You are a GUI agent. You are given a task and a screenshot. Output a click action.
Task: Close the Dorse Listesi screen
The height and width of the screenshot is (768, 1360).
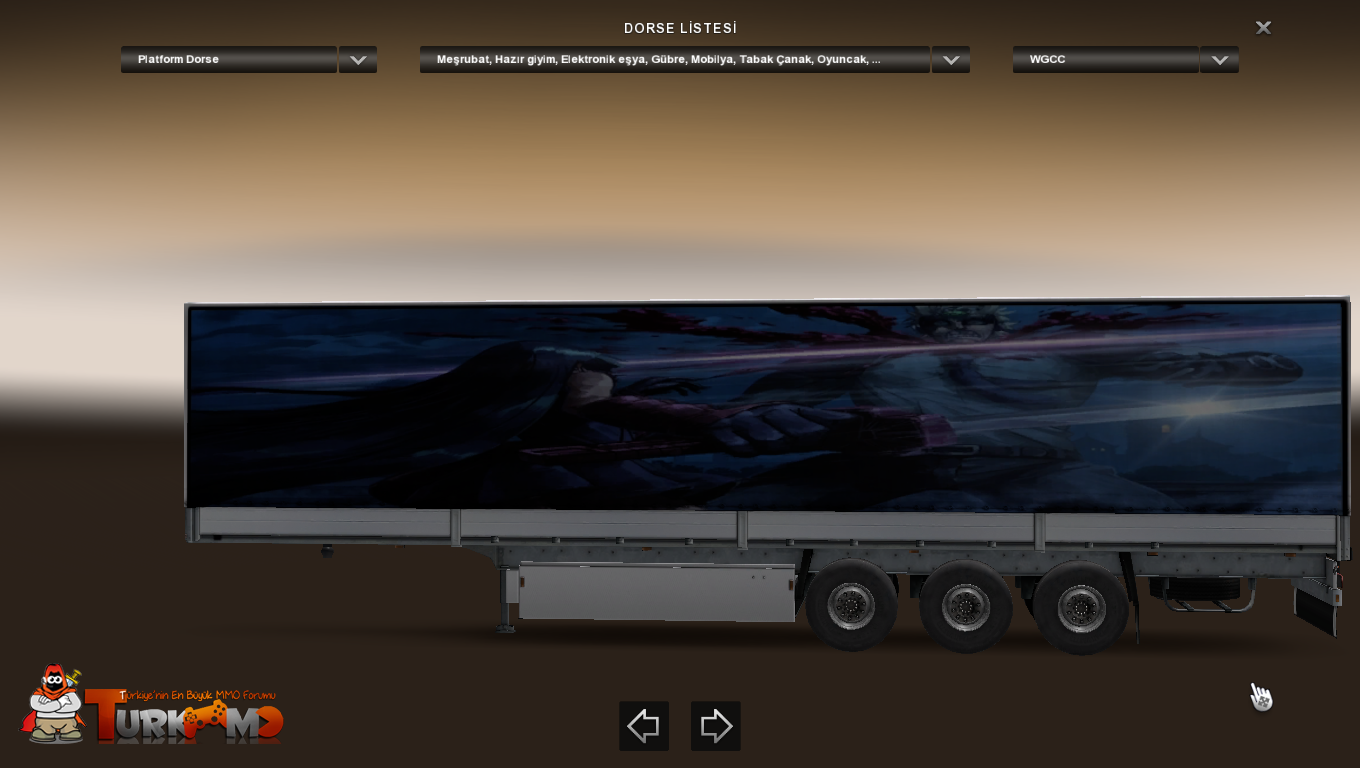pos(1264,28)
